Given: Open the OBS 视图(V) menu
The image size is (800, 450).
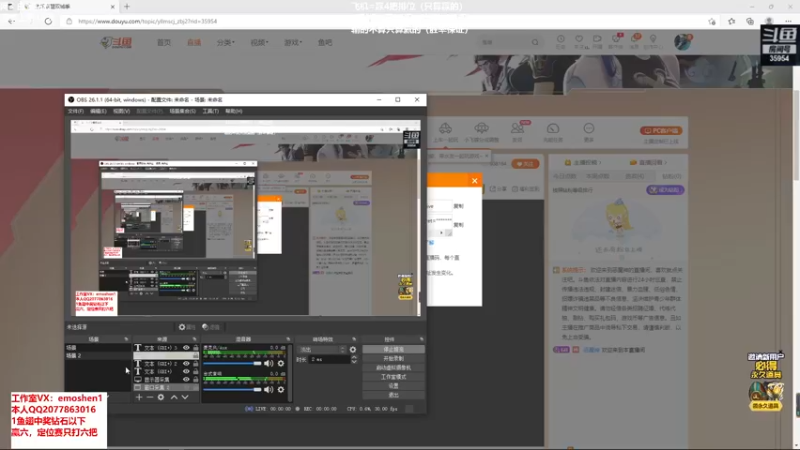Looking at the screenshot, I should [x=121, y=111].
